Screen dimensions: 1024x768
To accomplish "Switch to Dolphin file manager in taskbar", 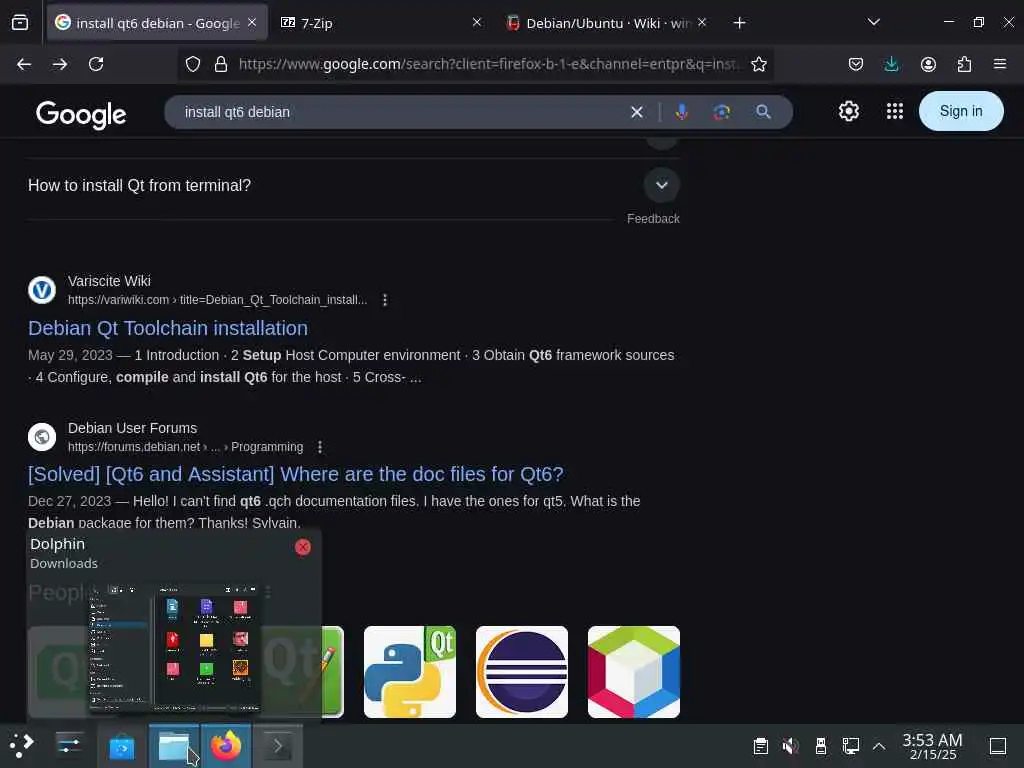I will [x=174, y=746].
